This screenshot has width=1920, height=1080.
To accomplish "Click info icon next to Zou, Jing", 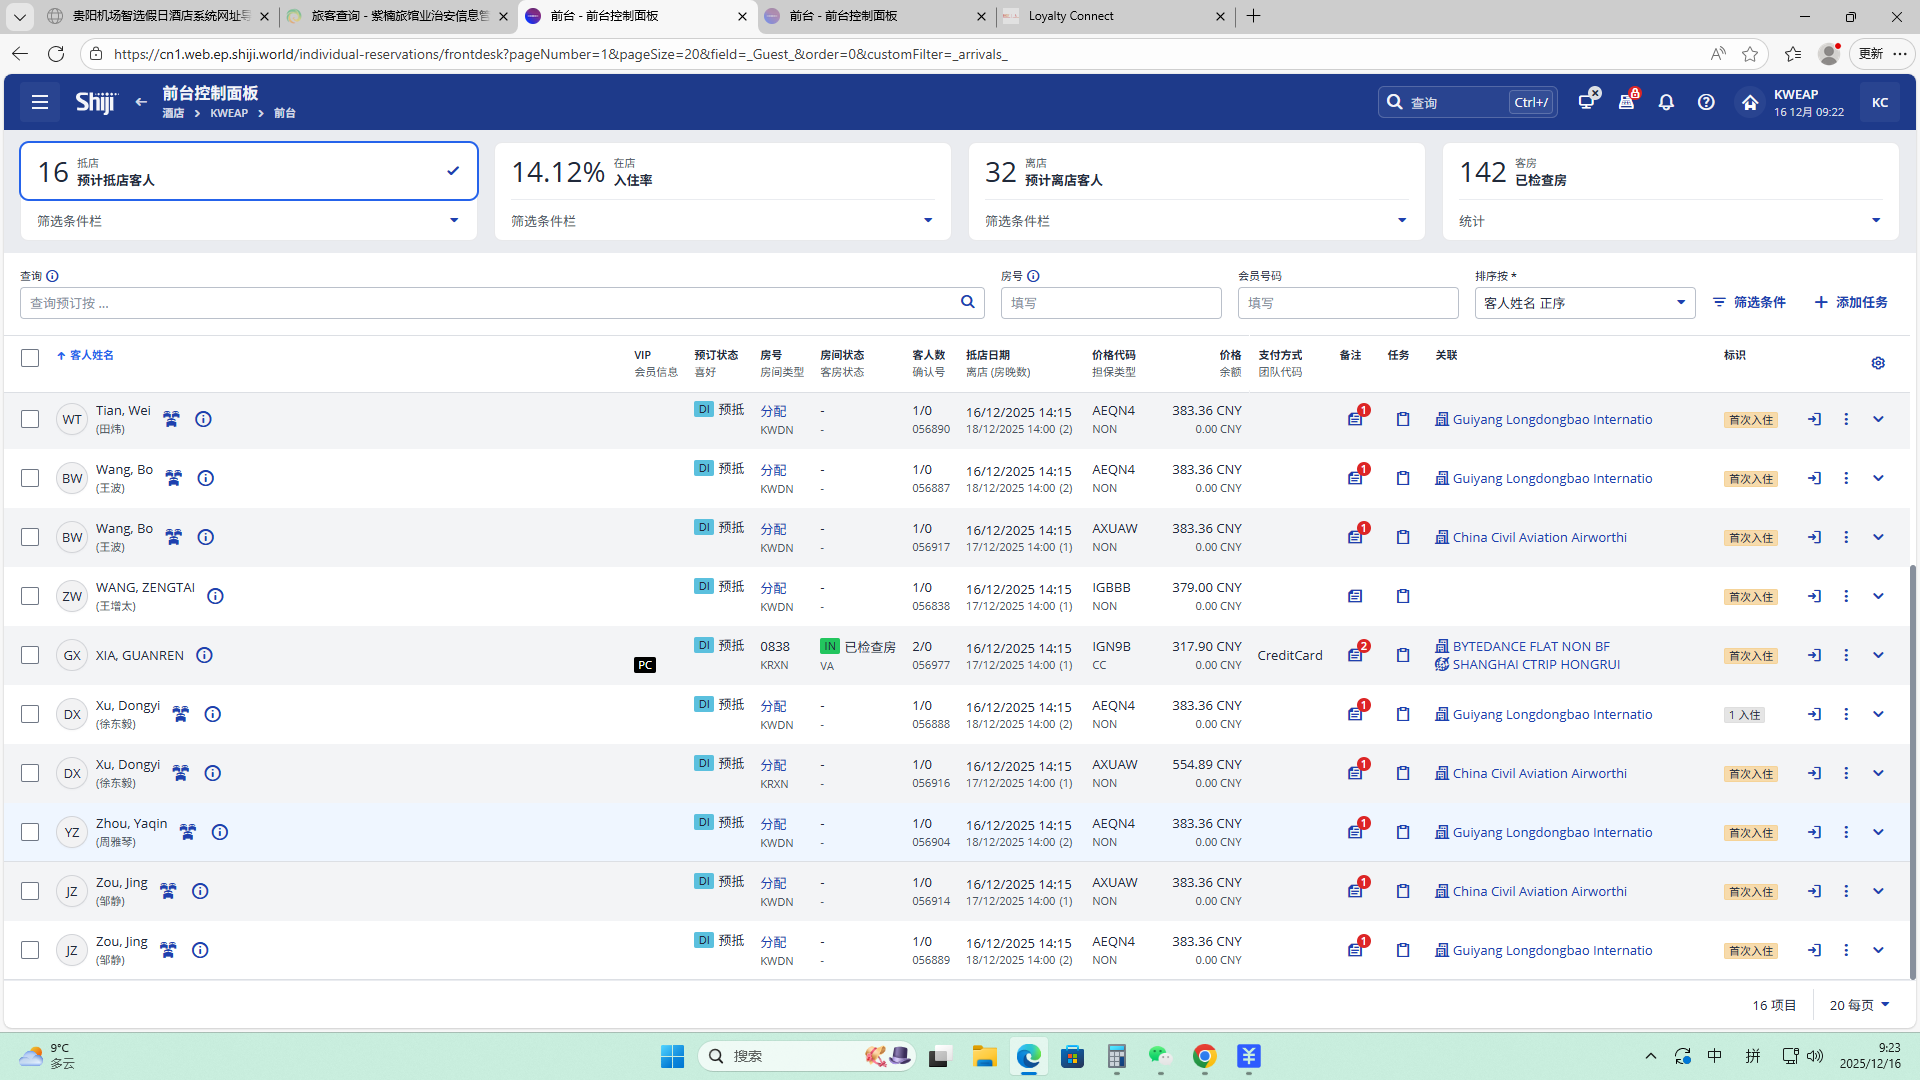I will click(x=200, y=891).
